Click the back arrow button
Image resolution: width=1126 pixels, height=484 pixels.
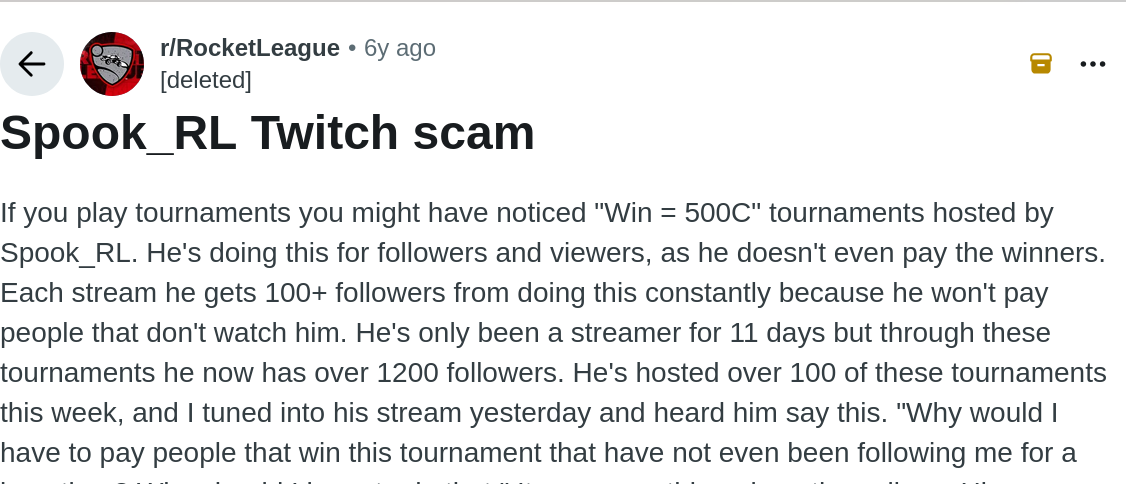[32, 64]
